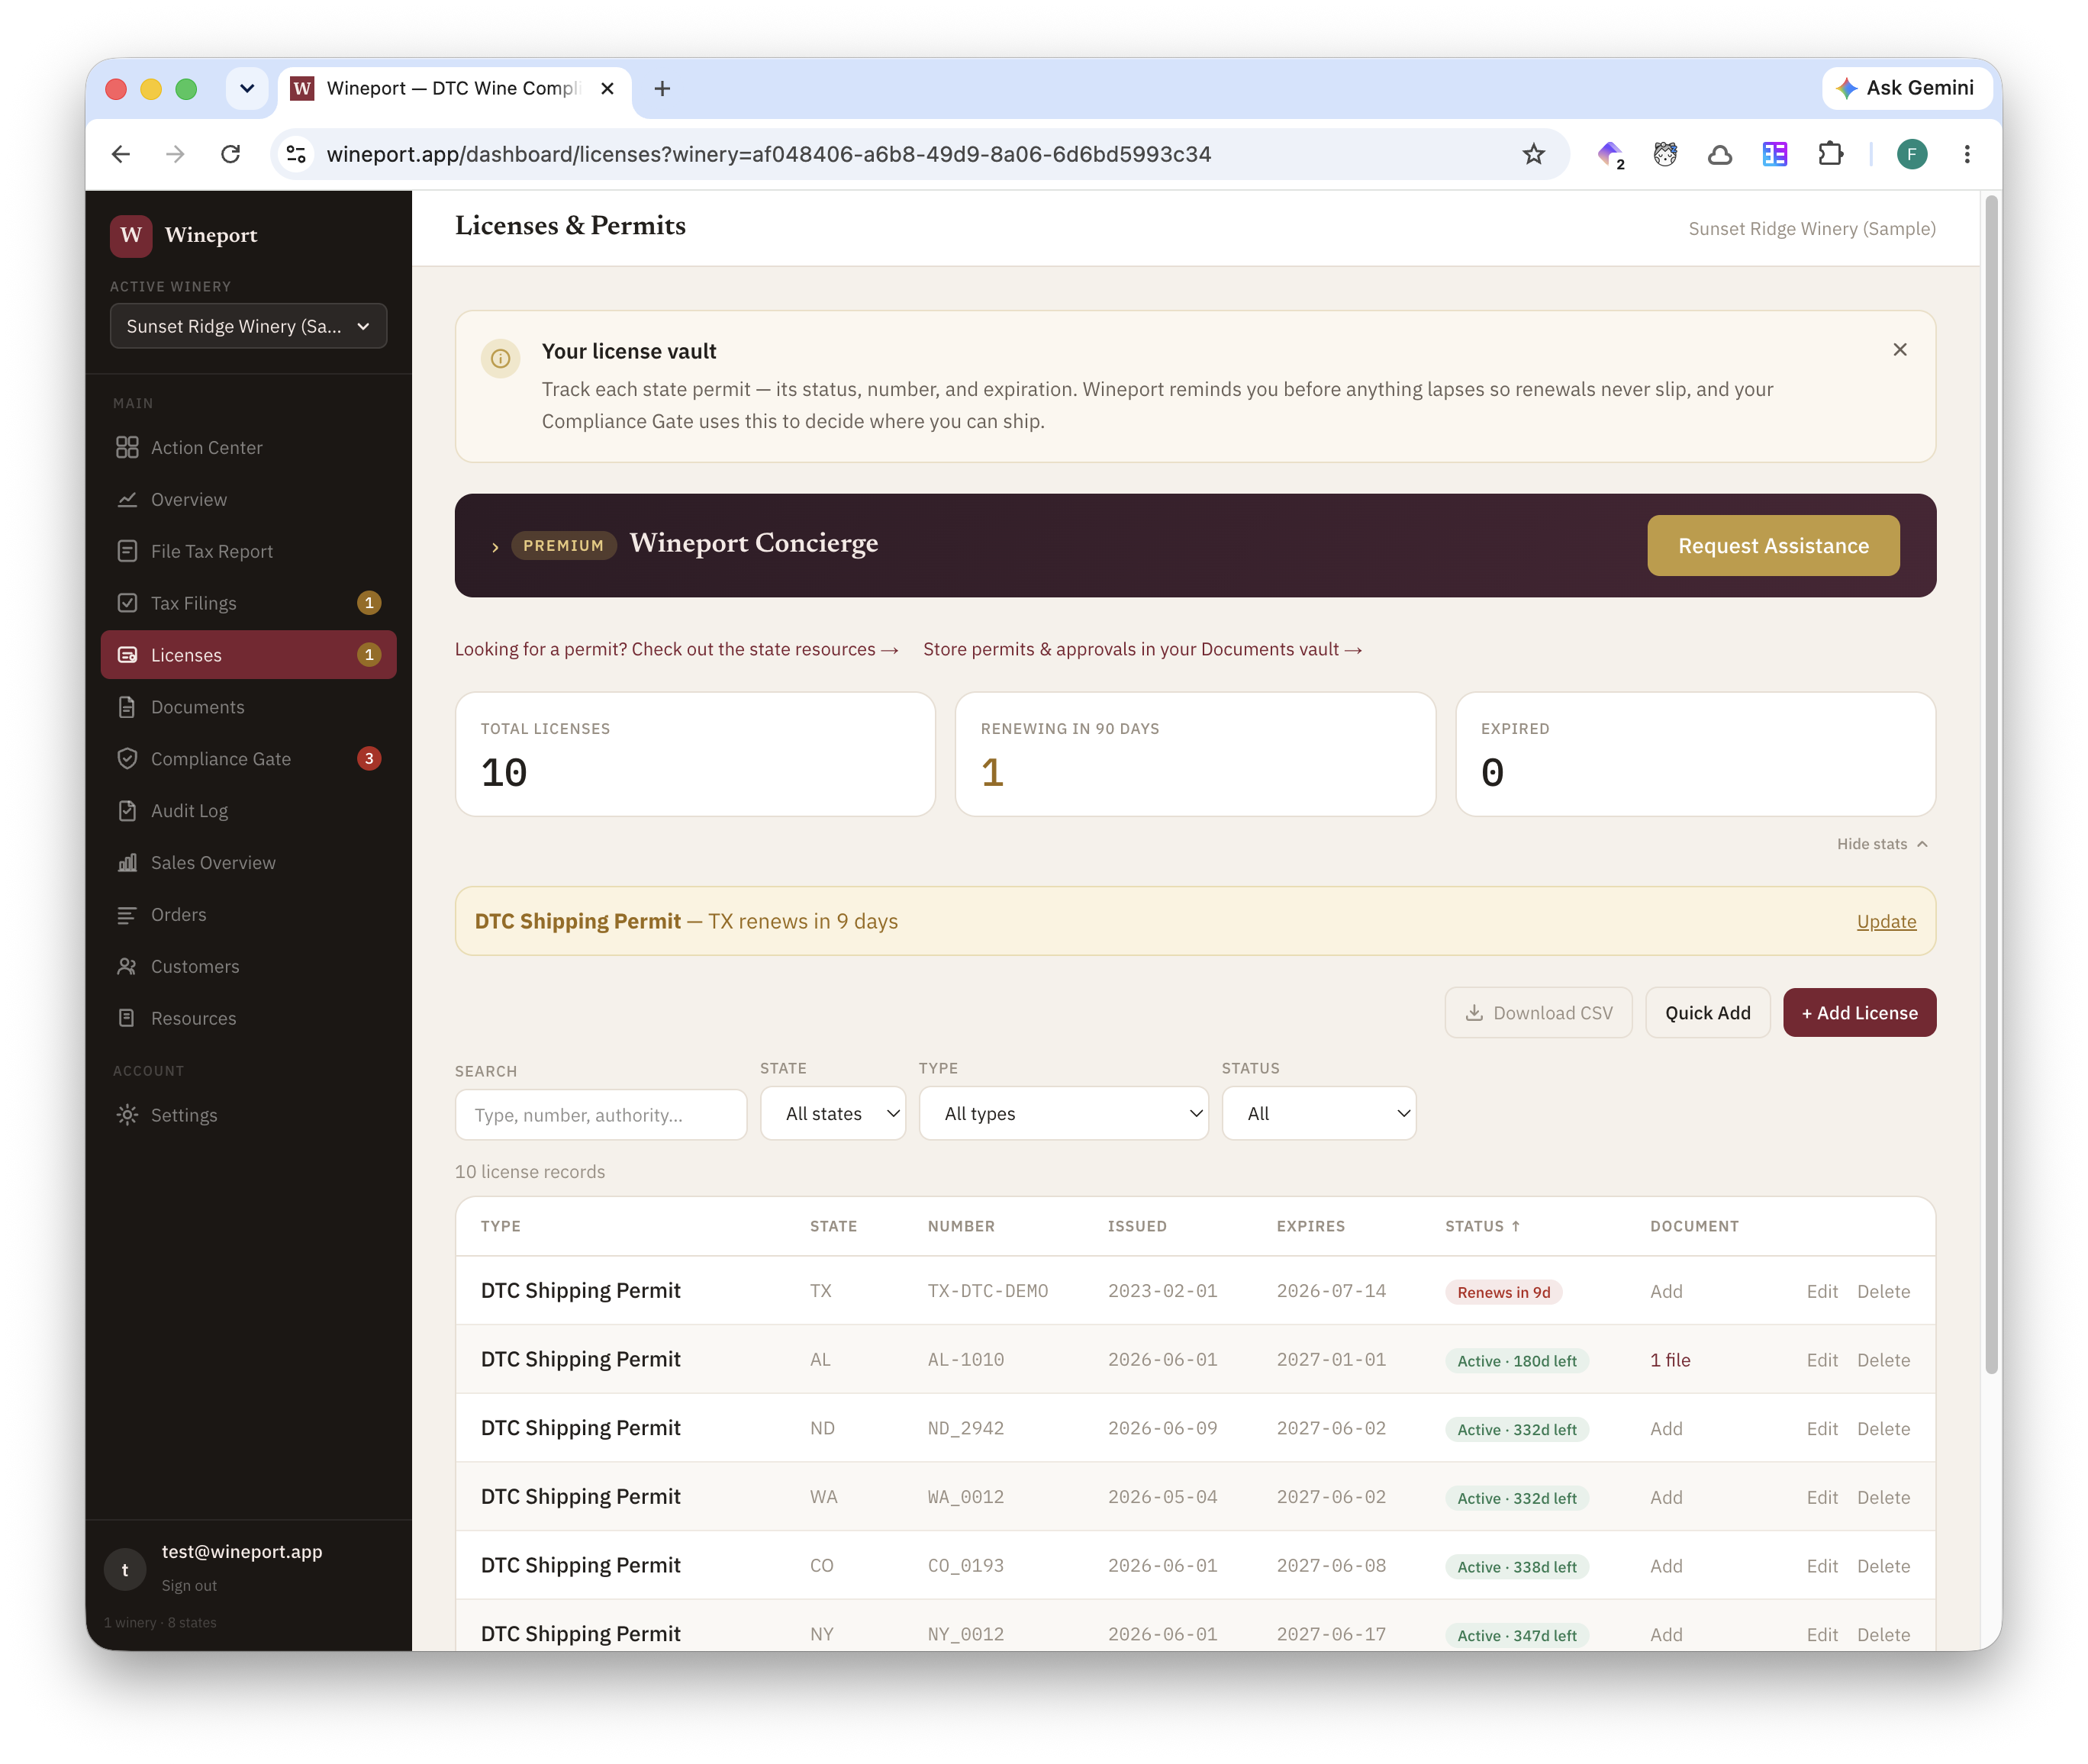Click the Wineport W logo
The image size is (2088, 1764).
pyautogui.click(x=131, y=235)
